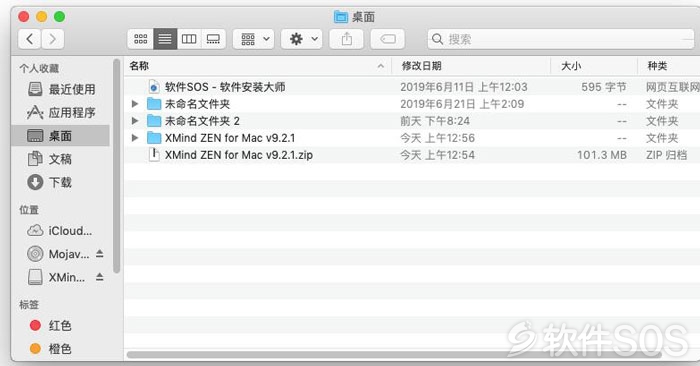The height and width of the screenshot is (366, 700).
Task: Click the webloc icon of 软件SOS file
Action: point(154,87)
